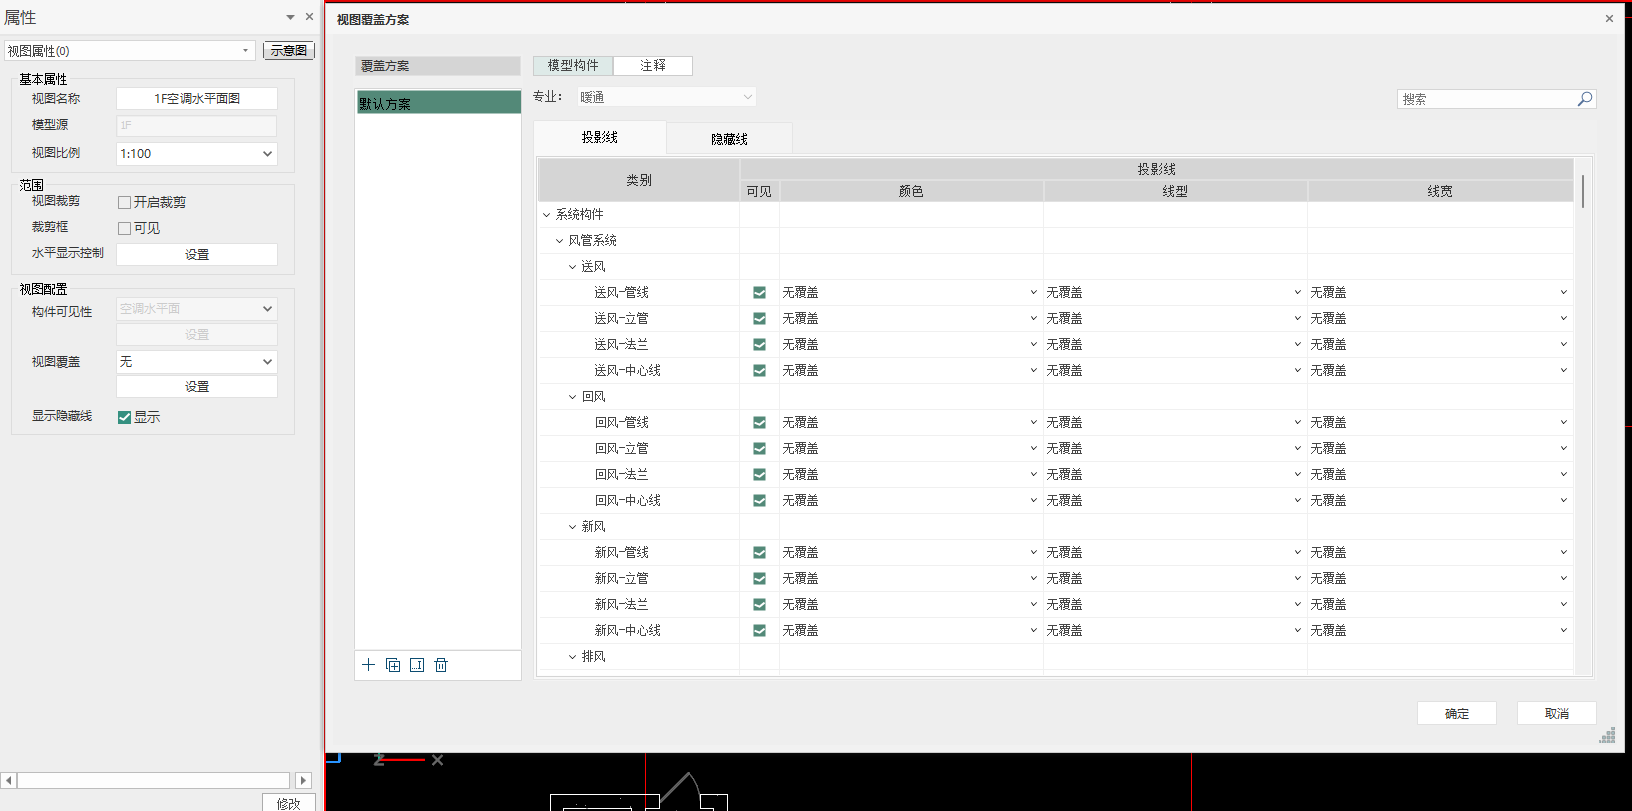Rename the selected override scheme
Image resolution: width=1632 pixels, height=811 pixels.
coord(417,665)
